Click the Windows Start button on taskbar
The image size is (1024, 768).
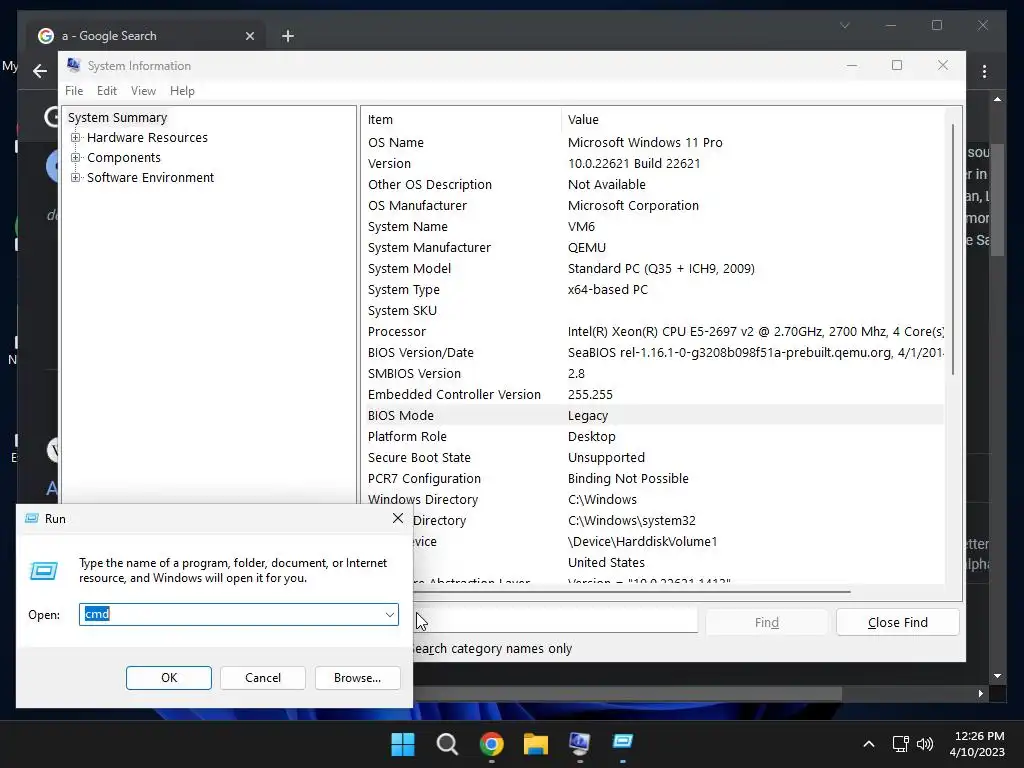click(x=403, y=744)
